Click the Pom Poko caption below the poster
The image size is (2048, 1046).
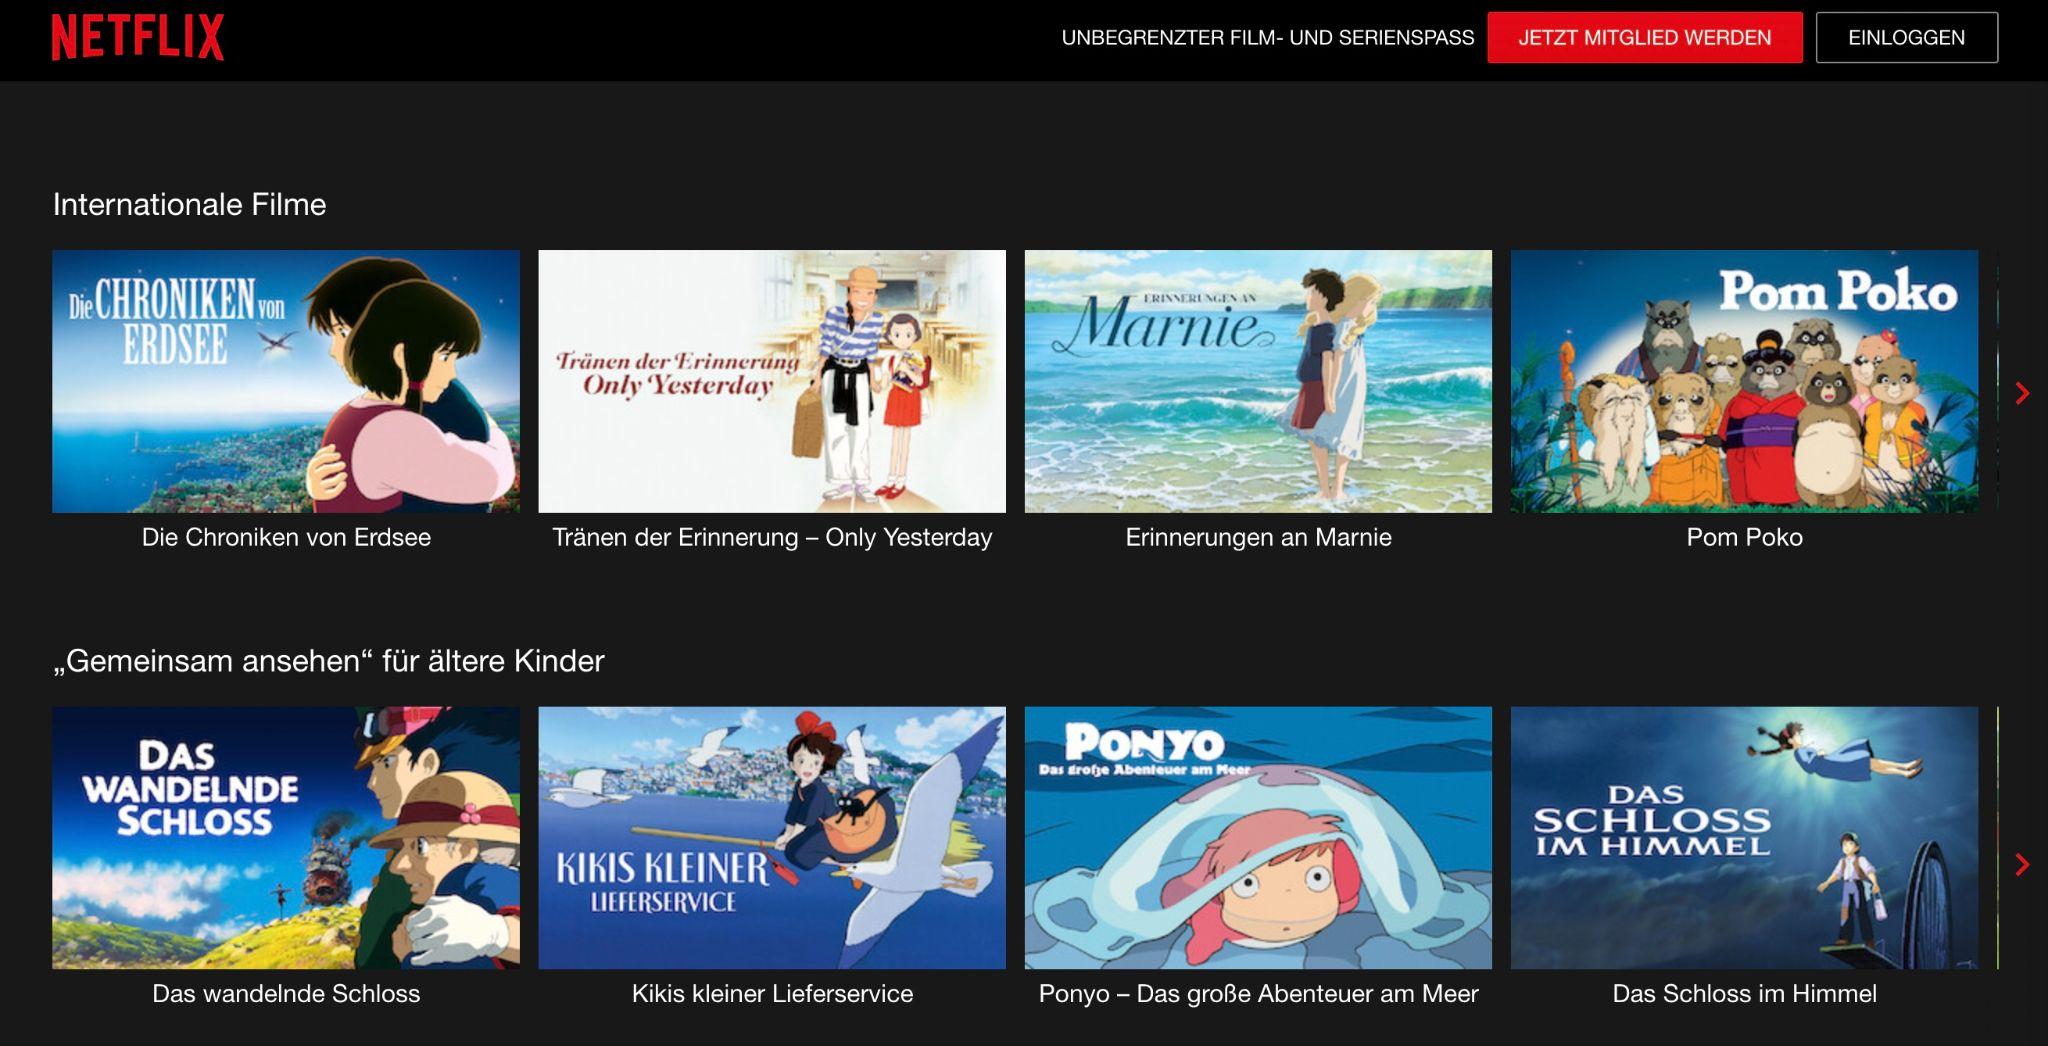click(x=1744, y=537)
